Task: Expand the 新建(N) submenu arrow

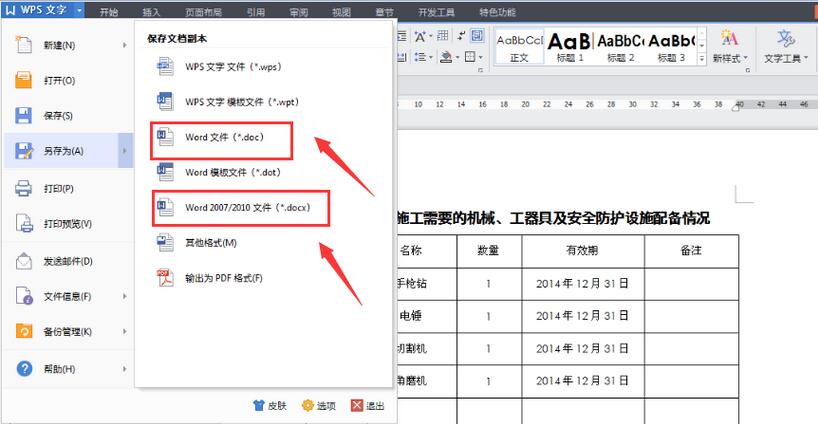Action: [125, 45]
